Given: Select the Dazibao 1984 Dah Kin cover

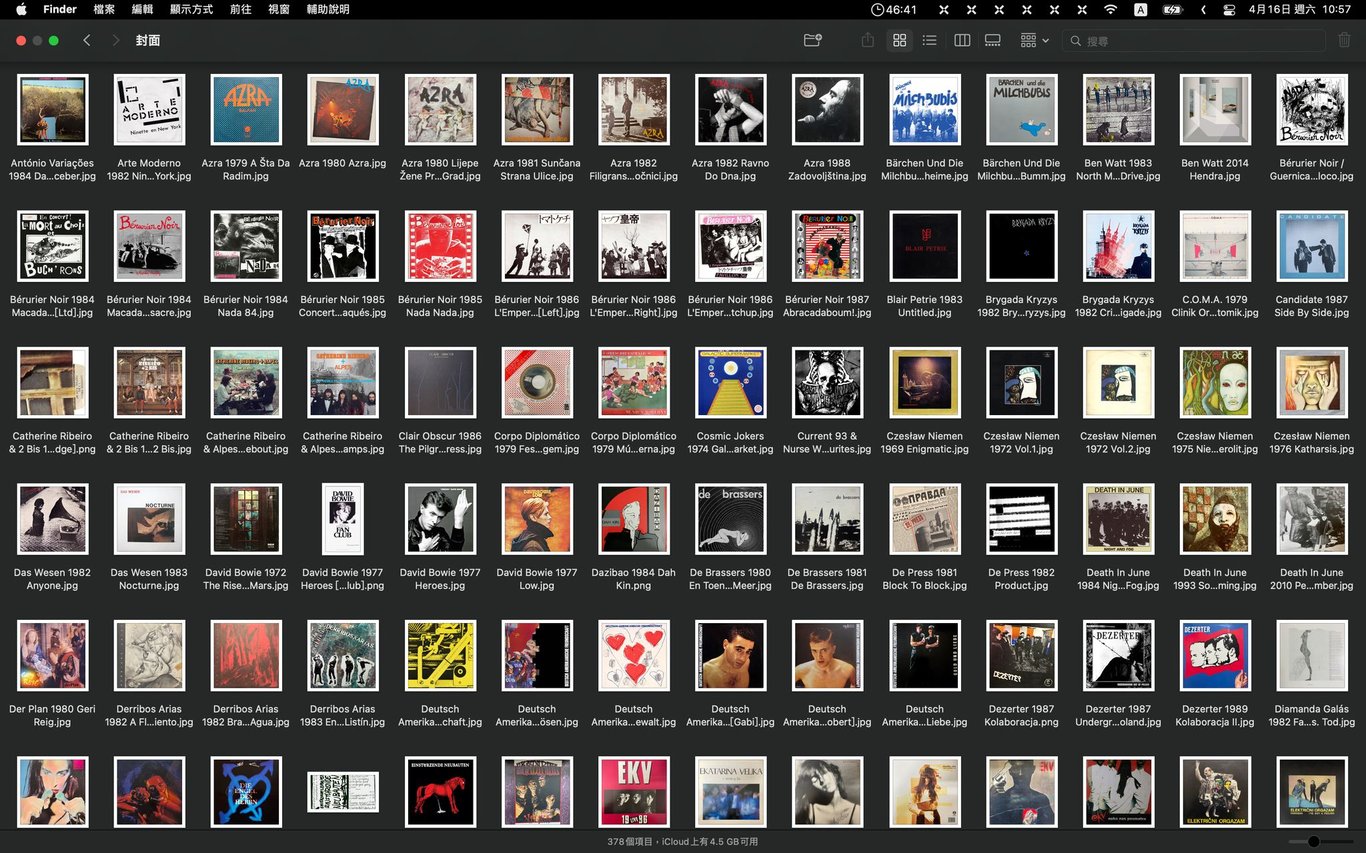Looking at the screenshot, I should click(634, 519).
